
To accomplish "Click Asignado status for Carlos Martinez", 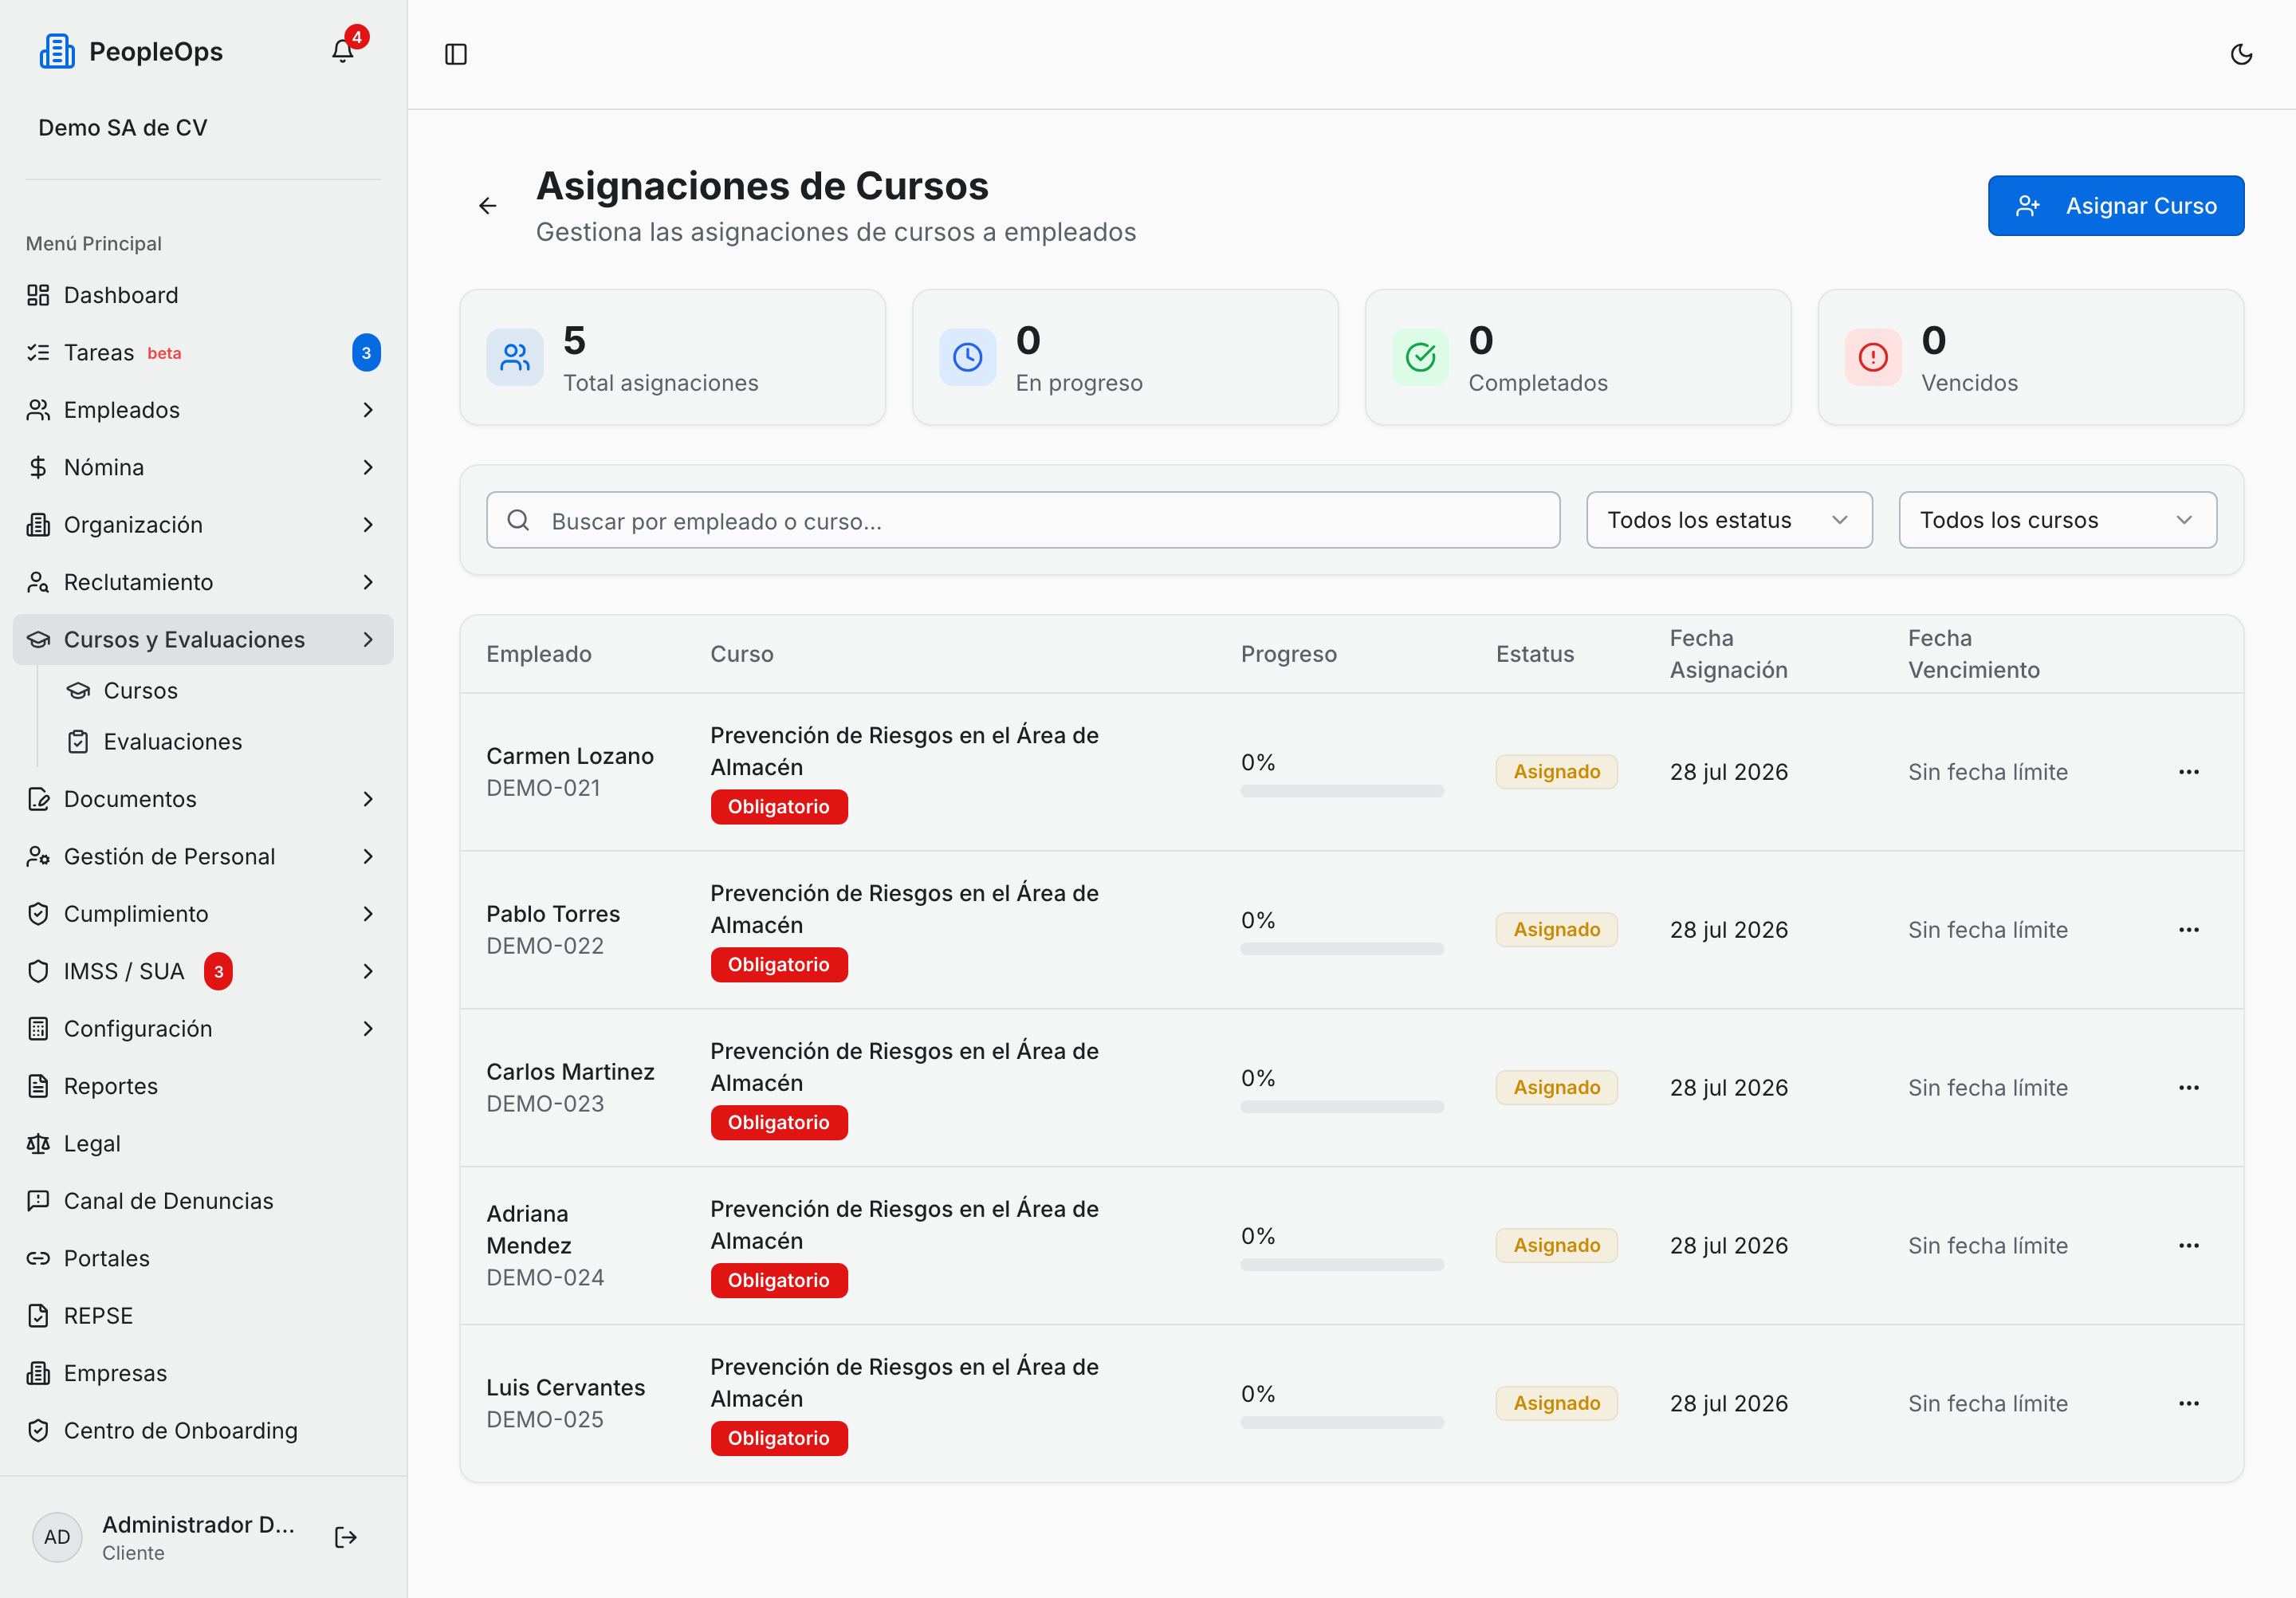I will pos(1556,1088).
